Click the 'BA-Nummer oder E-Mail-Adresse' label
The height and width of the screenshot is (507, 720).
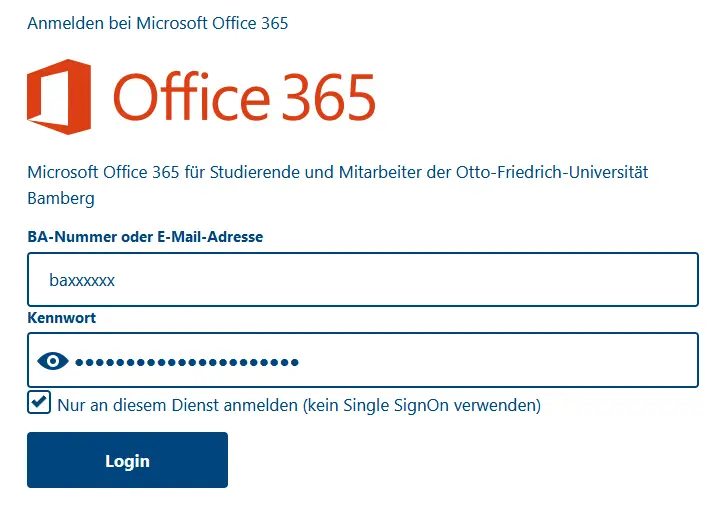(x=145, y=237)
